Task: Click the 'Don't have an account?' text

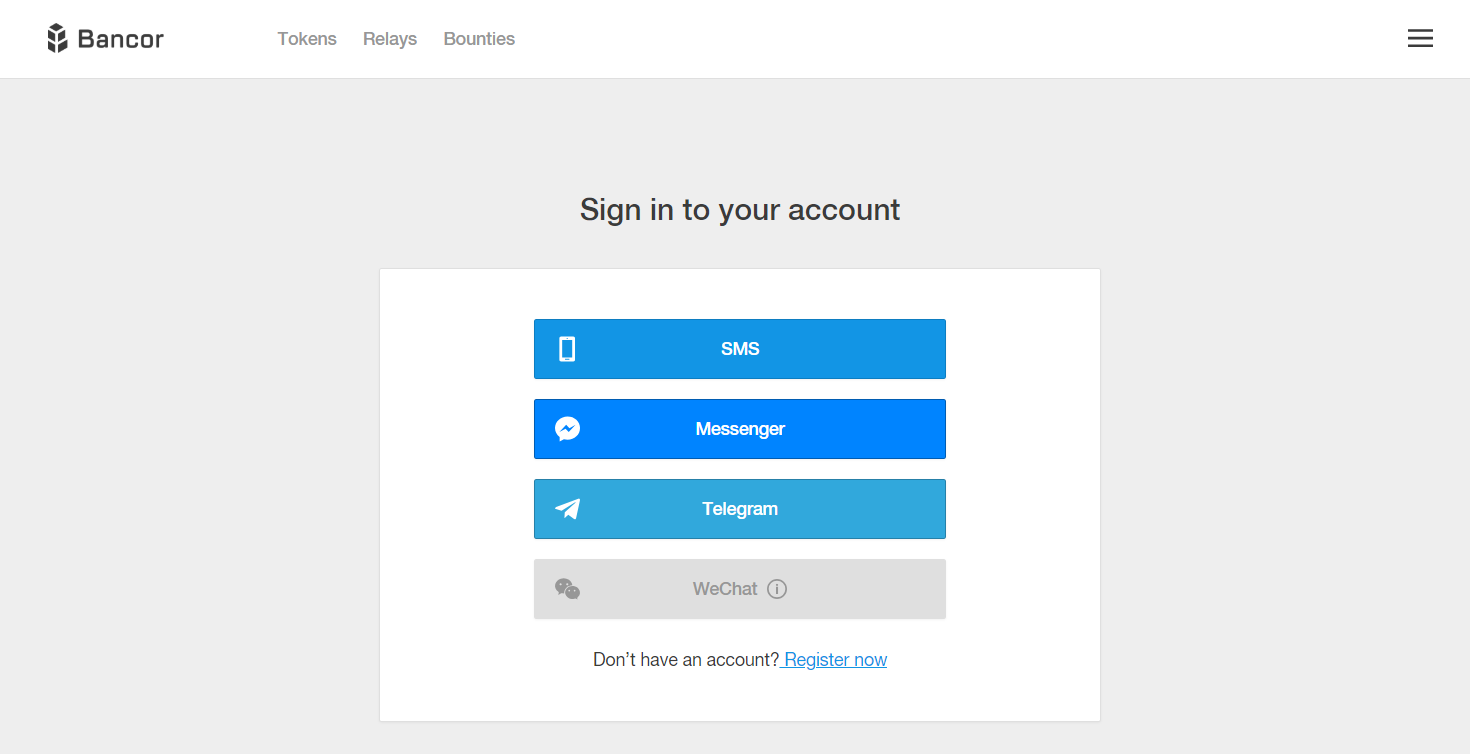Action: pos(686,660)
